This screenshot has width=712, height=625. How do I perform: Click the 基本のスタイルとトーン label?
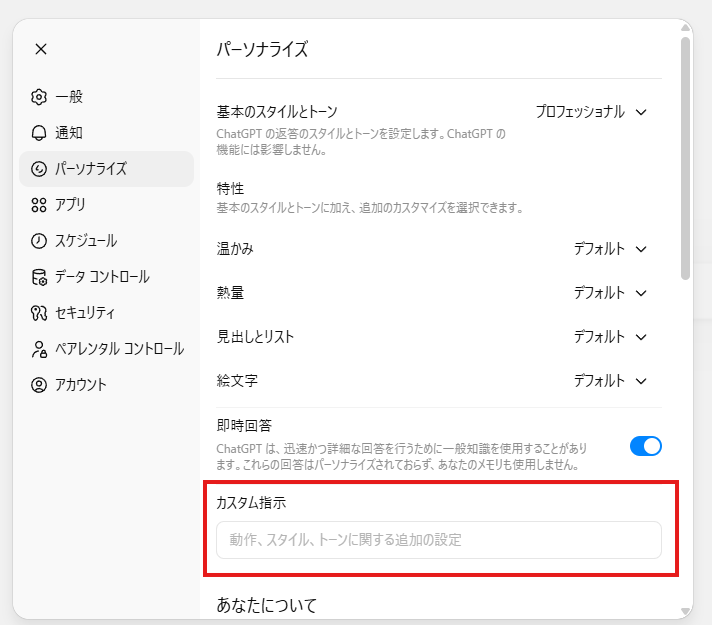click(277, 112)
